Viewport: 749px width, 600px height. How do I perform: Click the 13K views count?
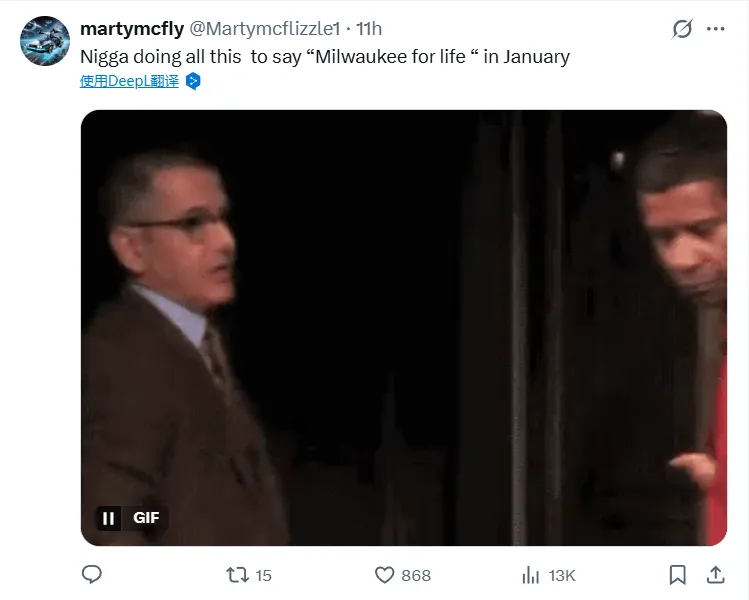(x=562, y=575)
